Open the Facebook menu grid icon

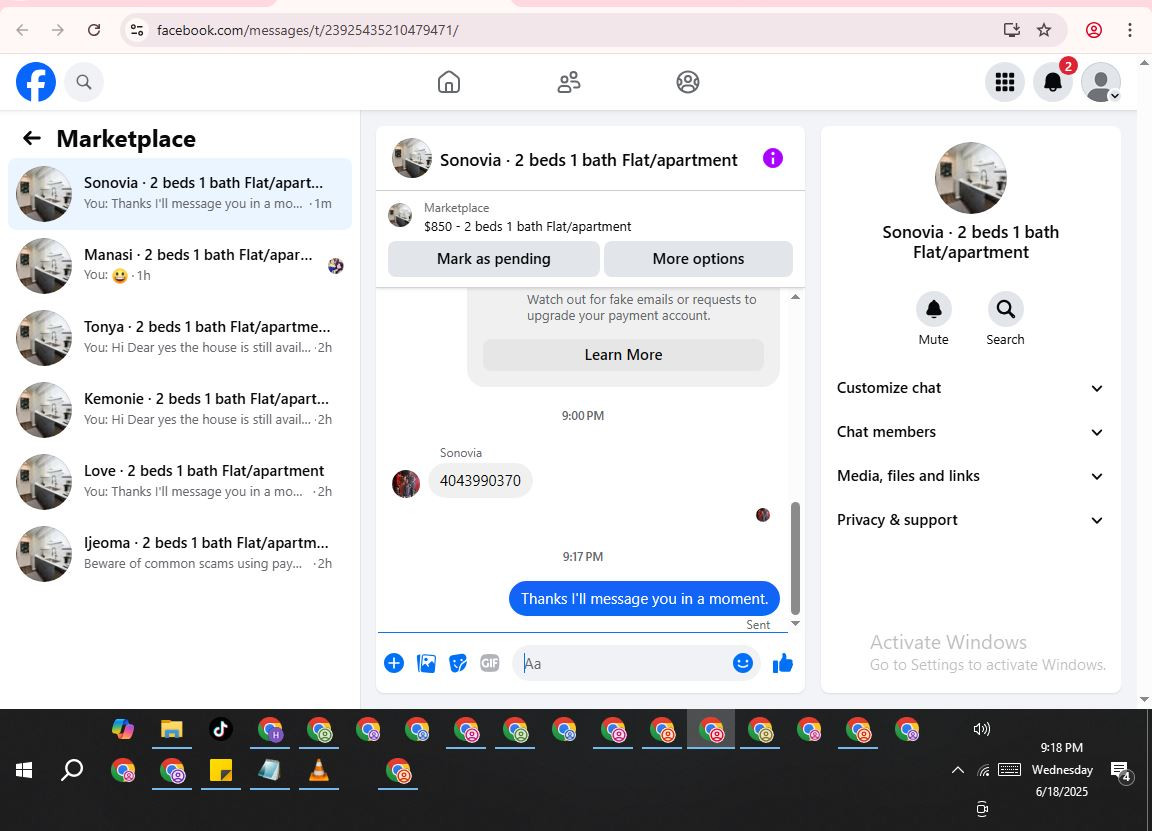pos(1004,82)
